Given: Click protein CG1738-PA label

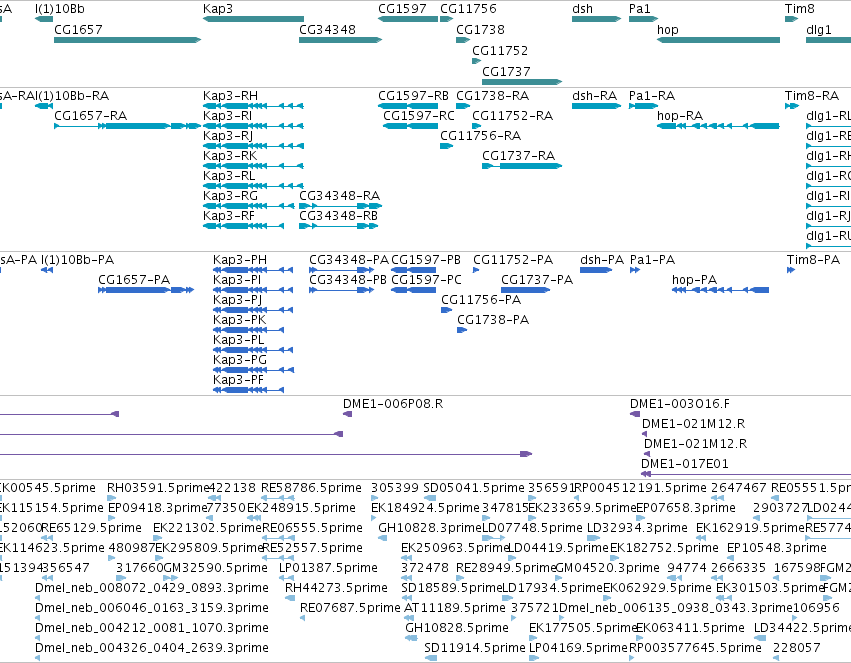Looking at the screenshot, I should pyautogui.click(x=493, y=320).
